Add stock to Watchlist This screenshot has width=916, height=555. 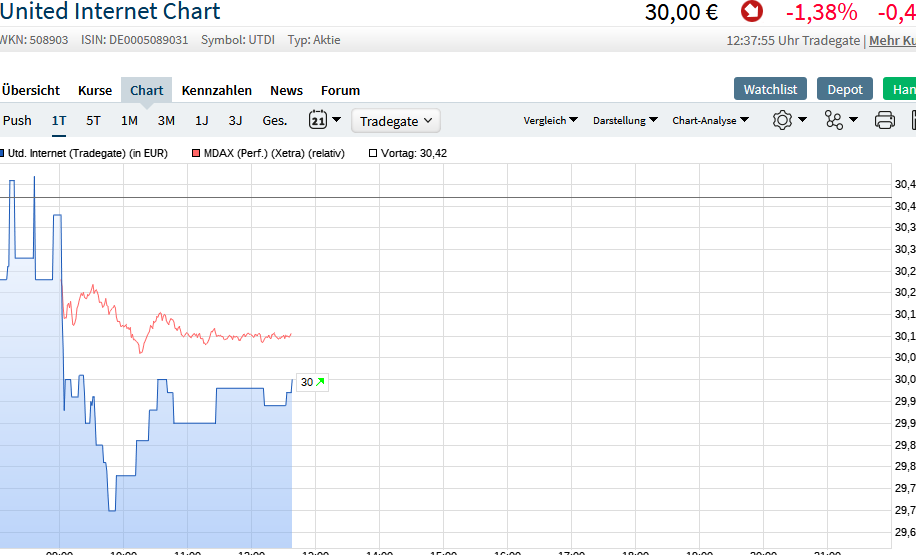[x=770, y=89]
